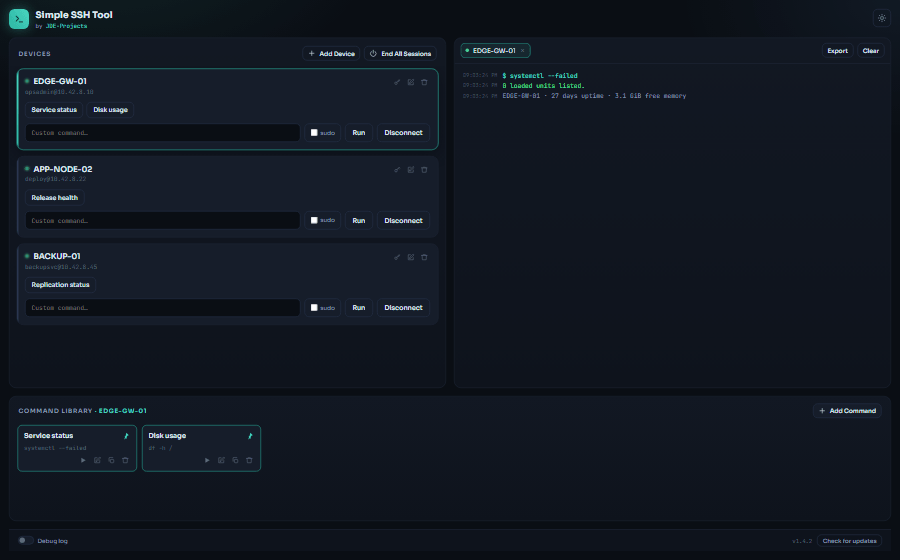Select the EDGE-GW-01 device name
This screenshot has width=900, height=560.
60,81
